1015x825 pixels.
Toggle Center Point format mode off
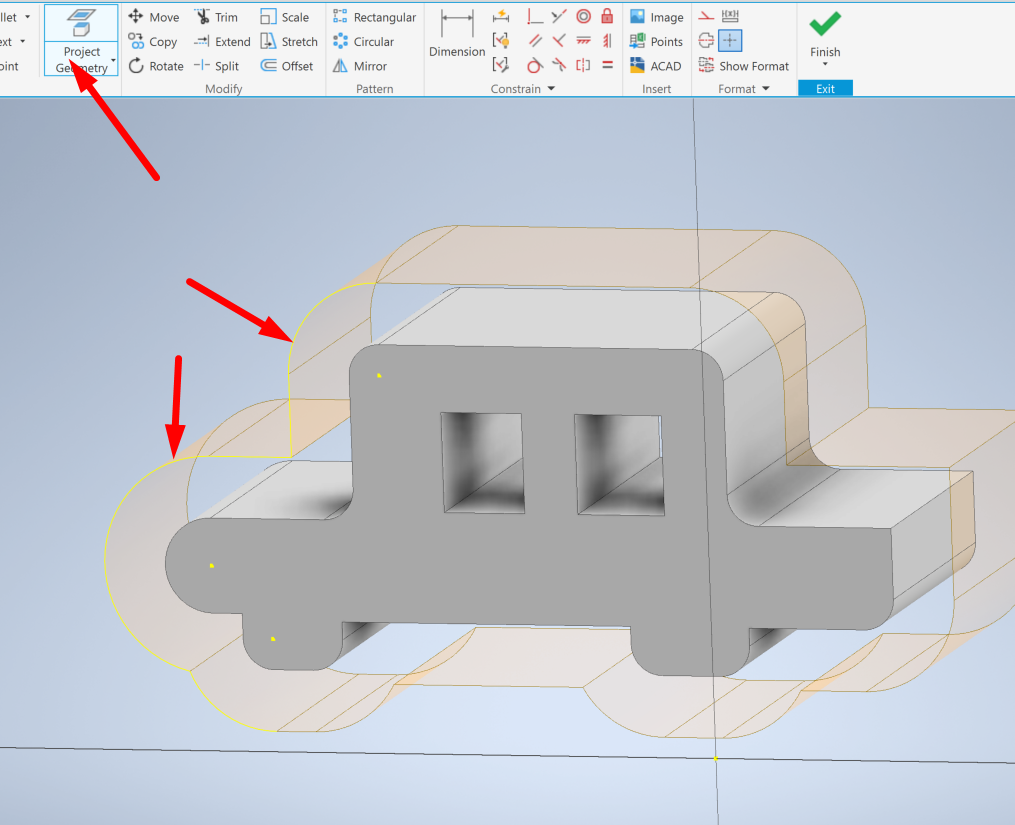click(730, 40)
